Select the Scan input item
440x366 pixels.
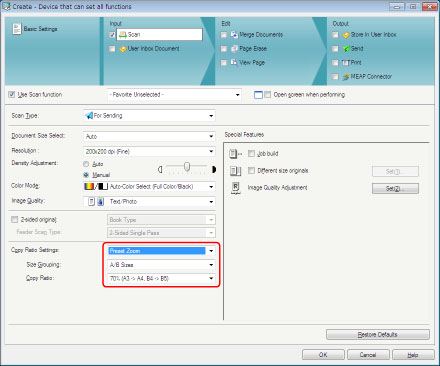[159, 35]
